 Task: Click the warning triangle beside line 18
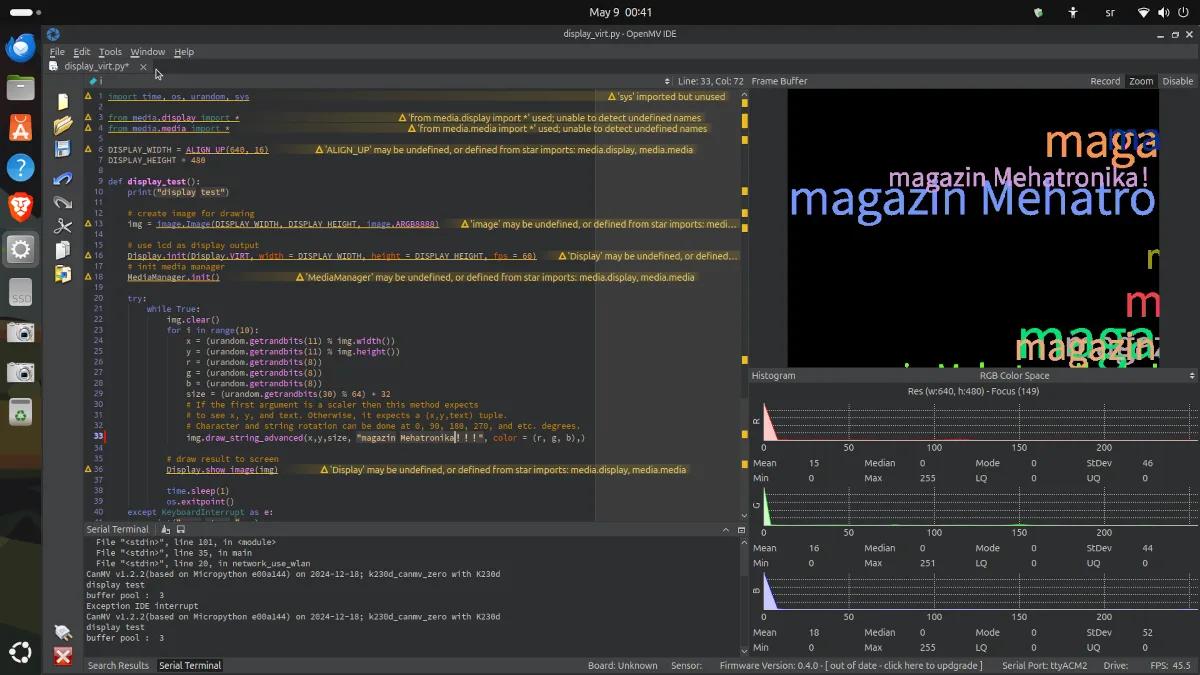[89, 277]
